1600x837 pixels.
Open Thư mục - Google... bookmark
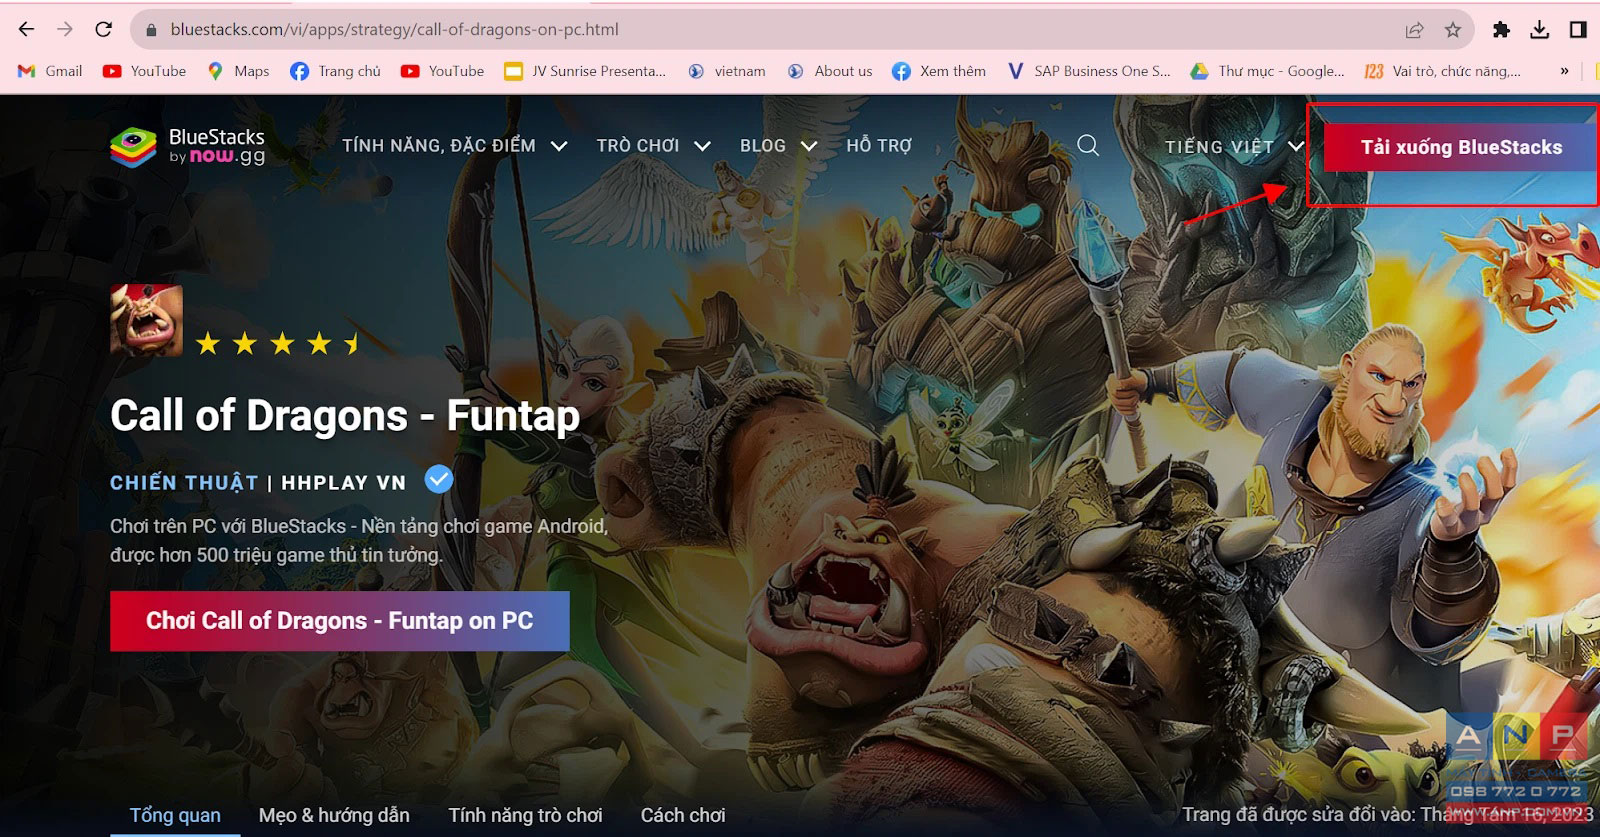tap(1267, 71)
